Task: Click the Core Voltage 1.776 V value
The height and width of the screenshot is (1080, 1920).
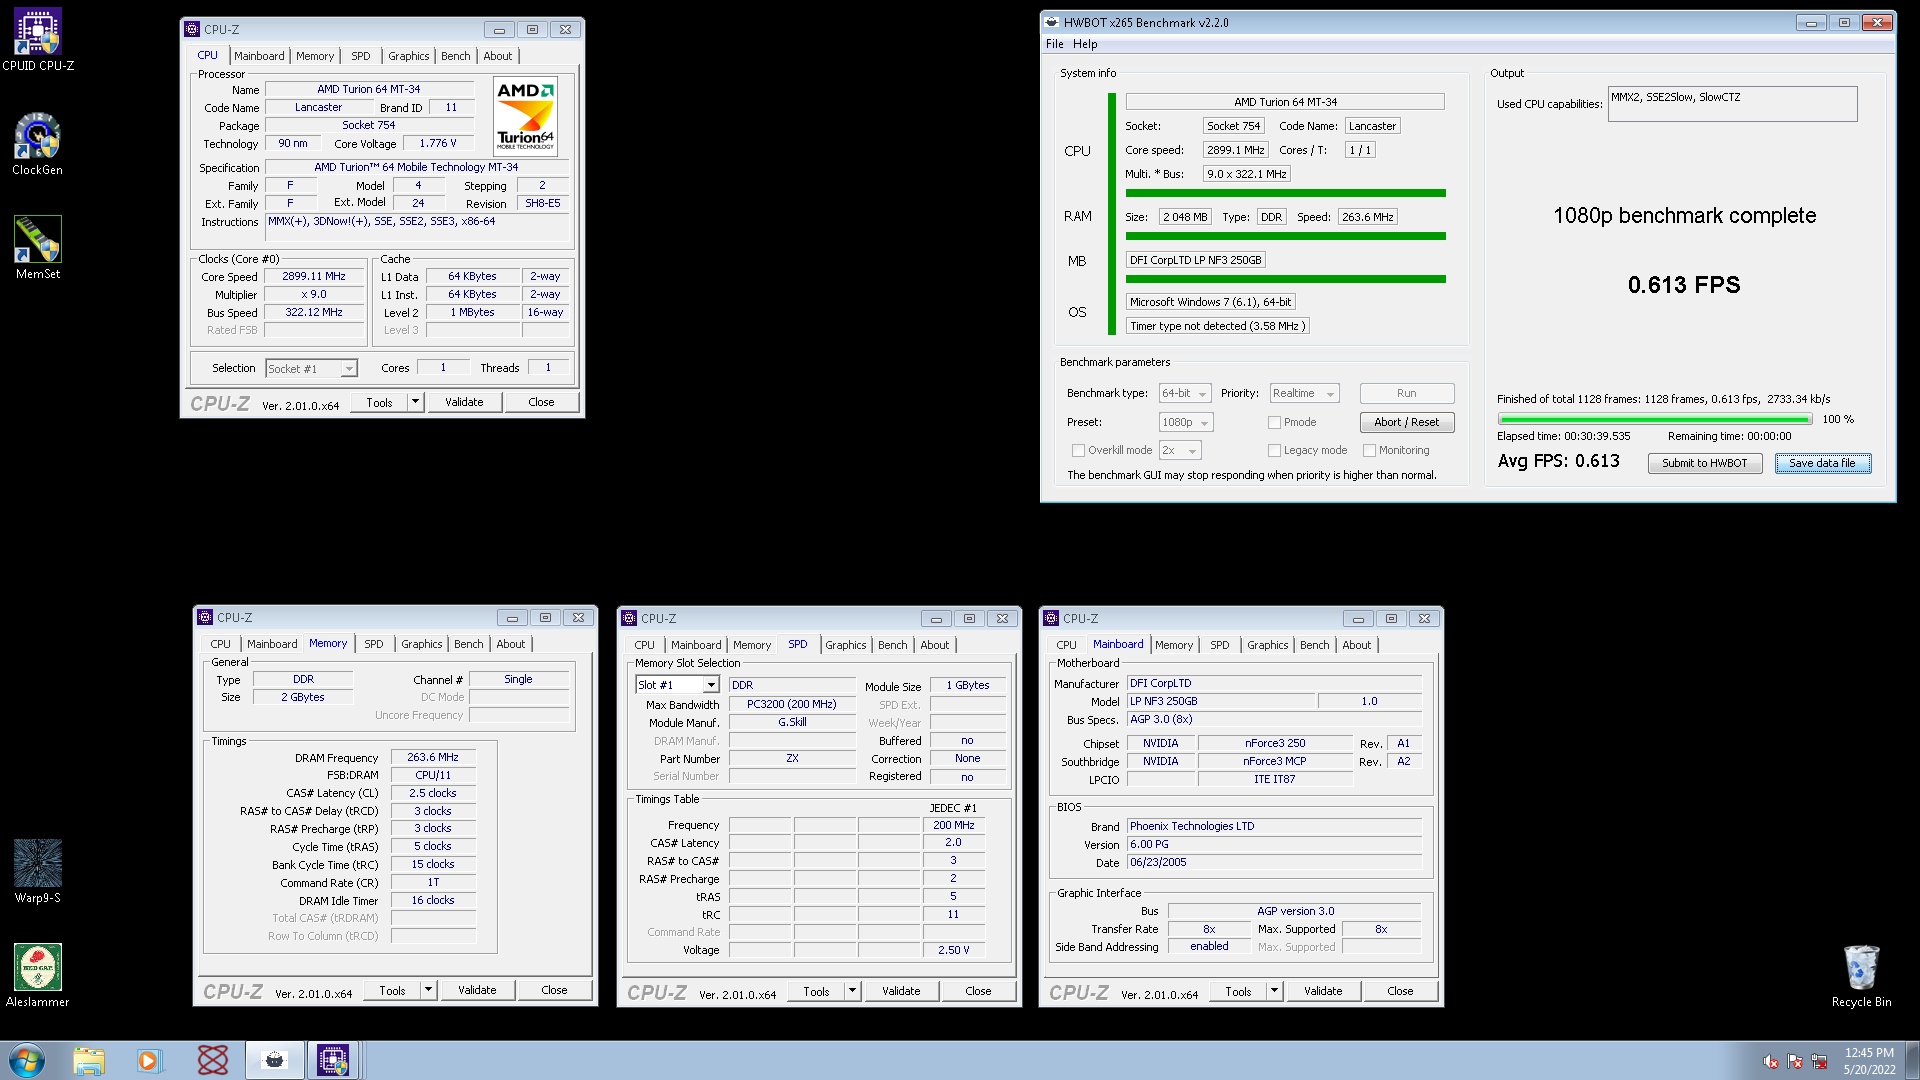Action: 437,144
